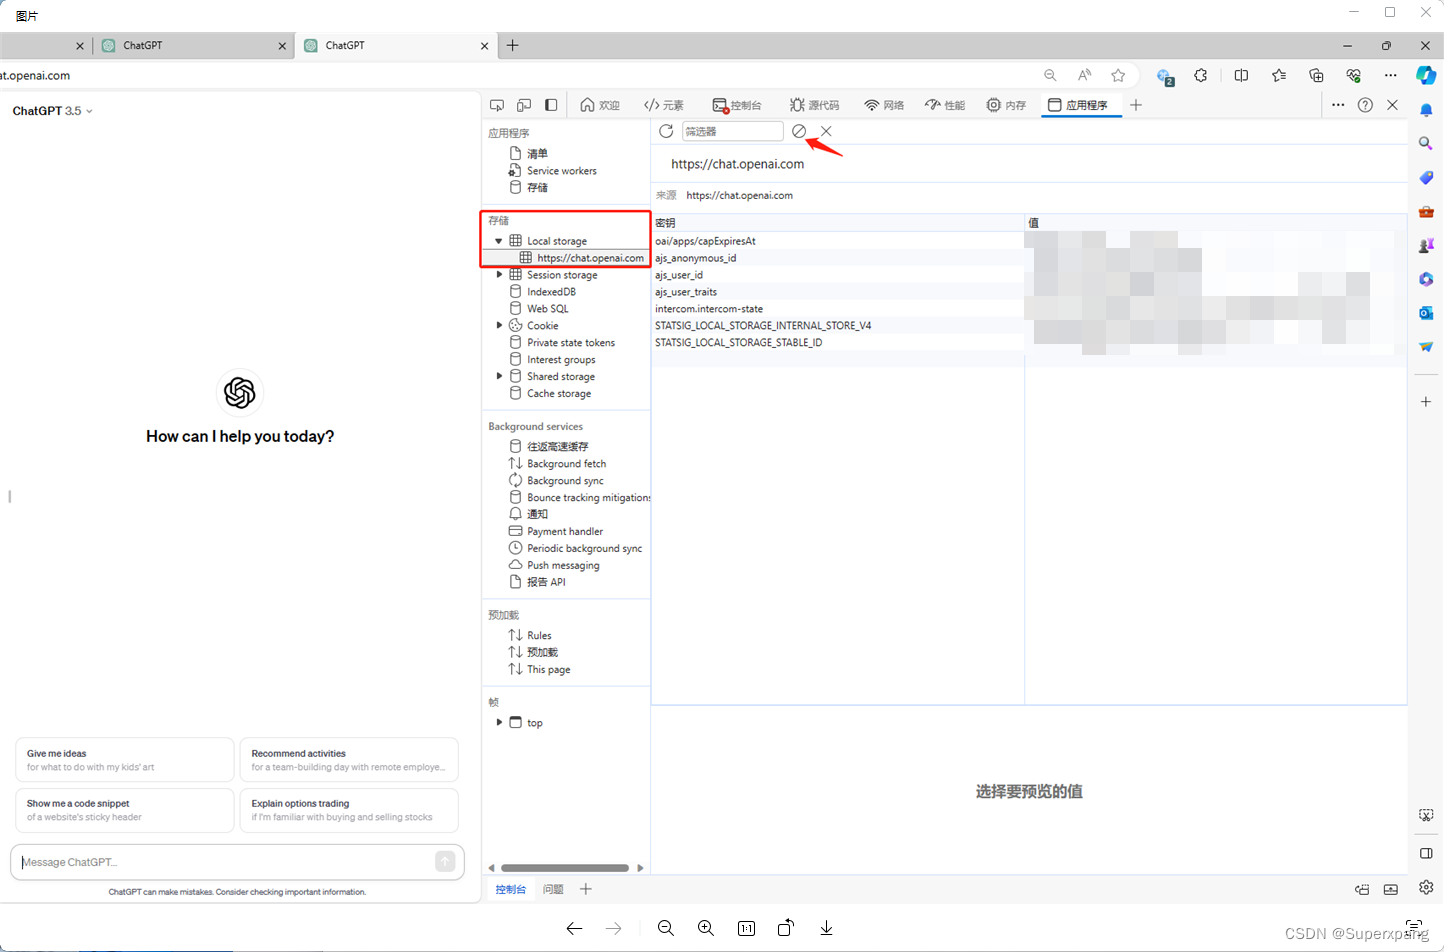Toggle split screen icon in browser toolbar
The width and height of the screenshot is (1444, 952).
pyautogui.click(x=1241, y=75)
